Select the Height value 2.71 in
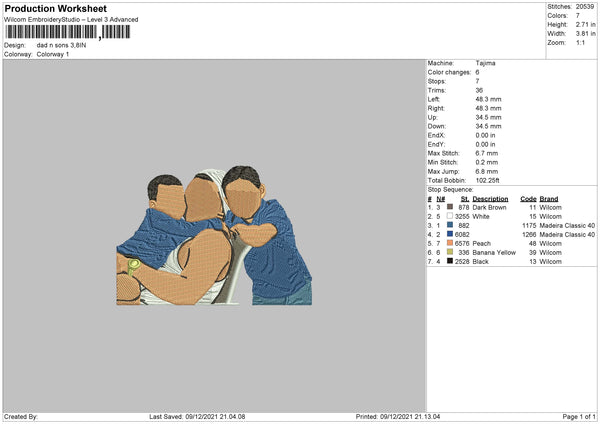The width and height of the screenshot is (600, 424). [585, 24]
